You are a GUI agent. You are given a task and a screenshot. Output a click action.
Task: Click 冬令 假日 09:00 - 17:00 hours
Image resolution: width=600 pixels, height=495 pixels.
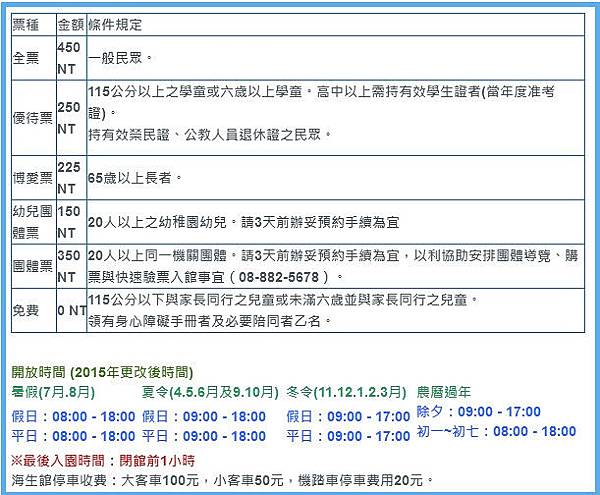(348, 416)
